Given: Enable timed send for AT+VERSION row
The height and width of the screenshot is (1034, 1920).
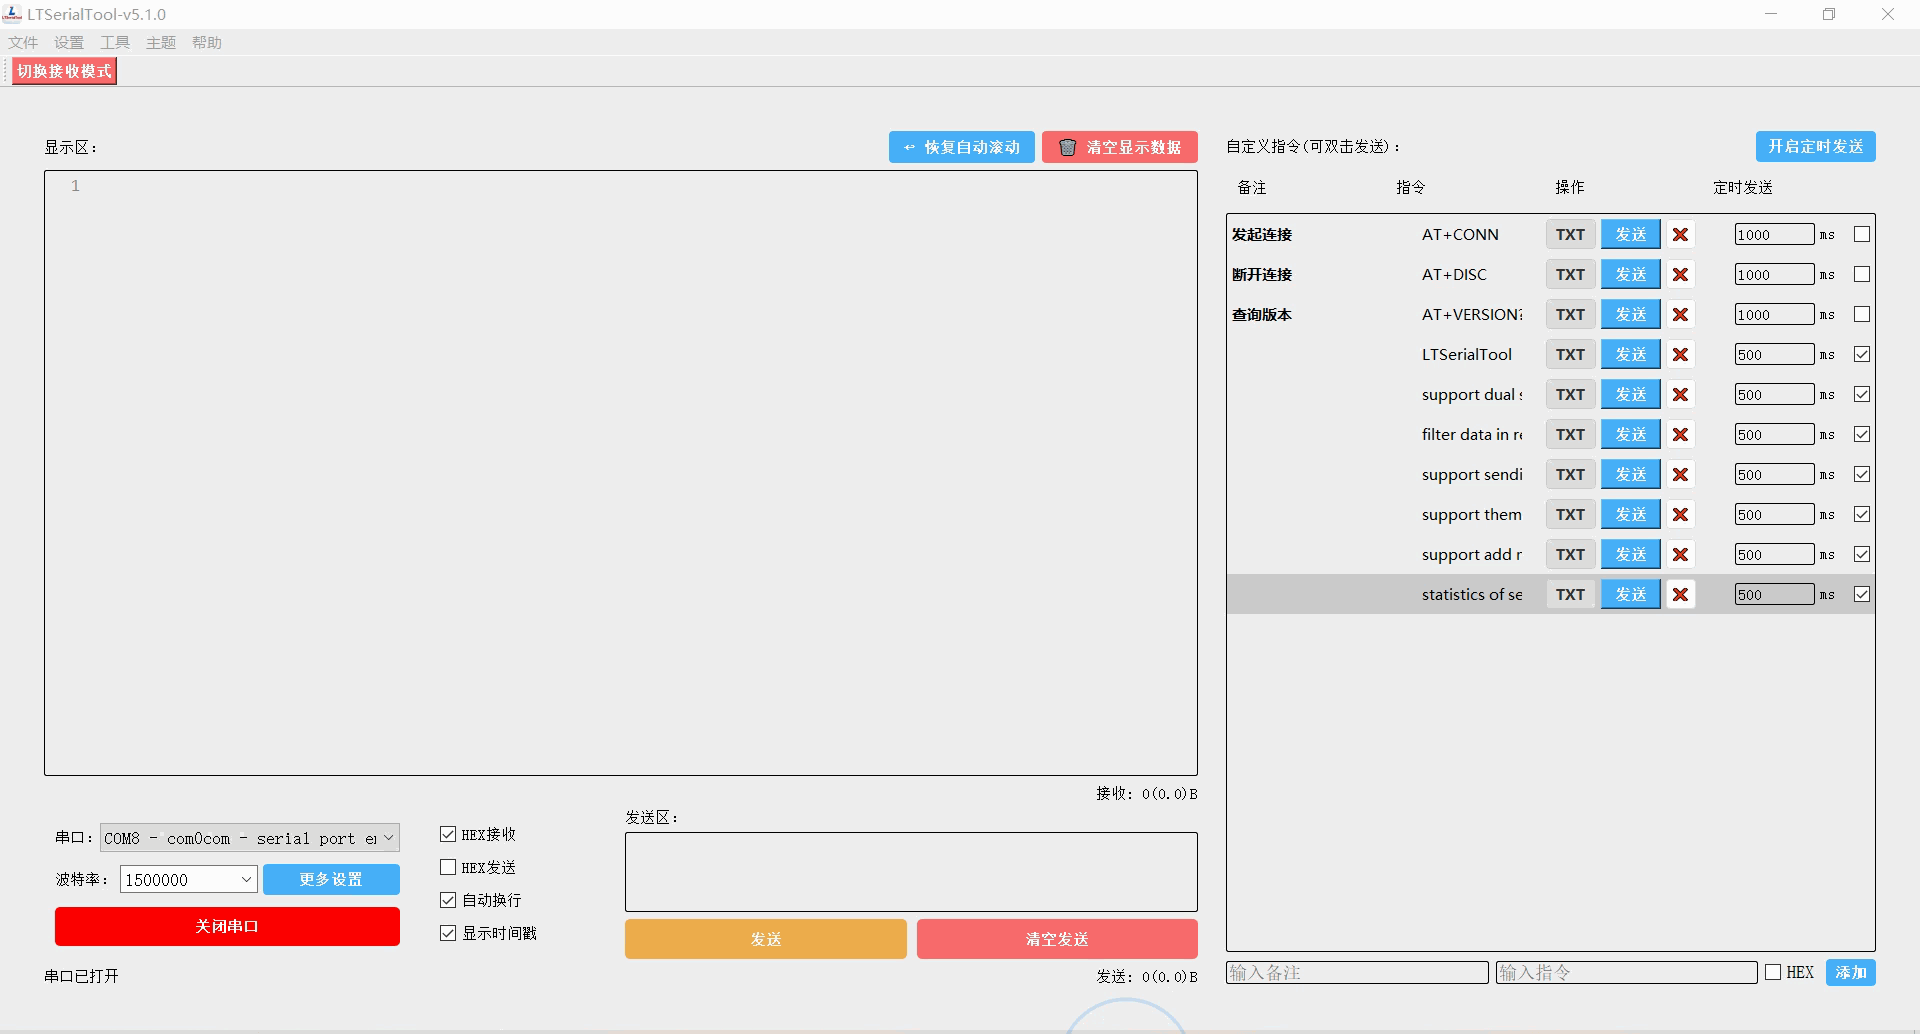Looking at the screenshot, I should click(x=1861, y=314).
